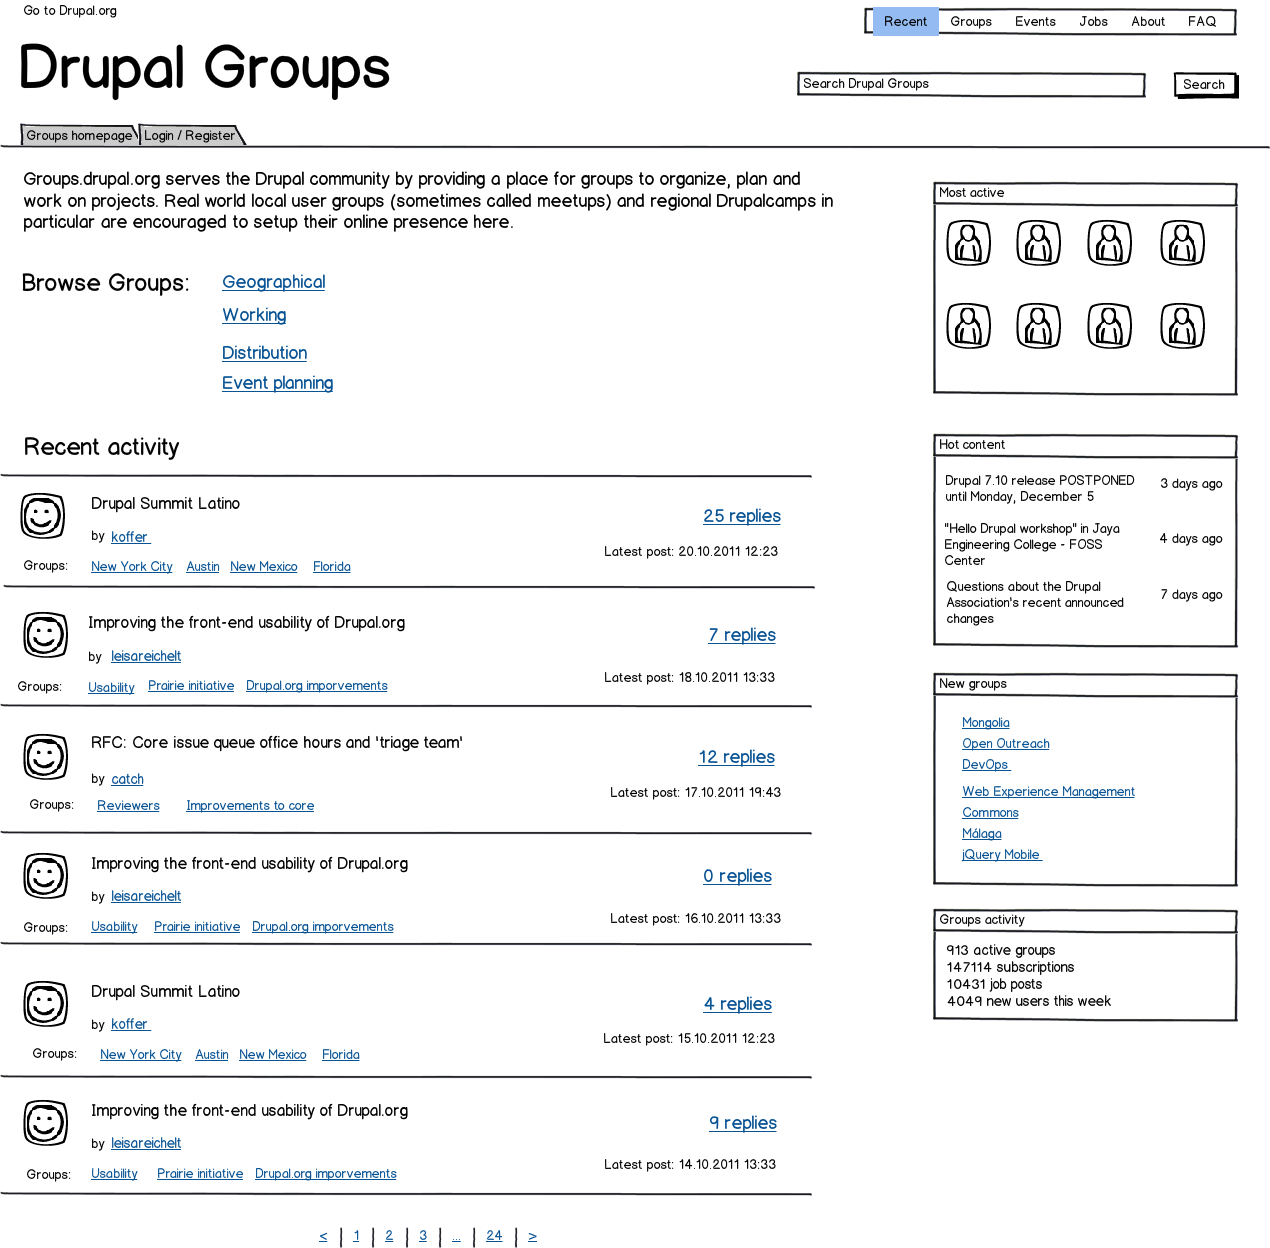Image resolution: width=1270 pixels, height=1248 pixels.
Task: Open the FAQ navigation item
Action: point(1201,21)
